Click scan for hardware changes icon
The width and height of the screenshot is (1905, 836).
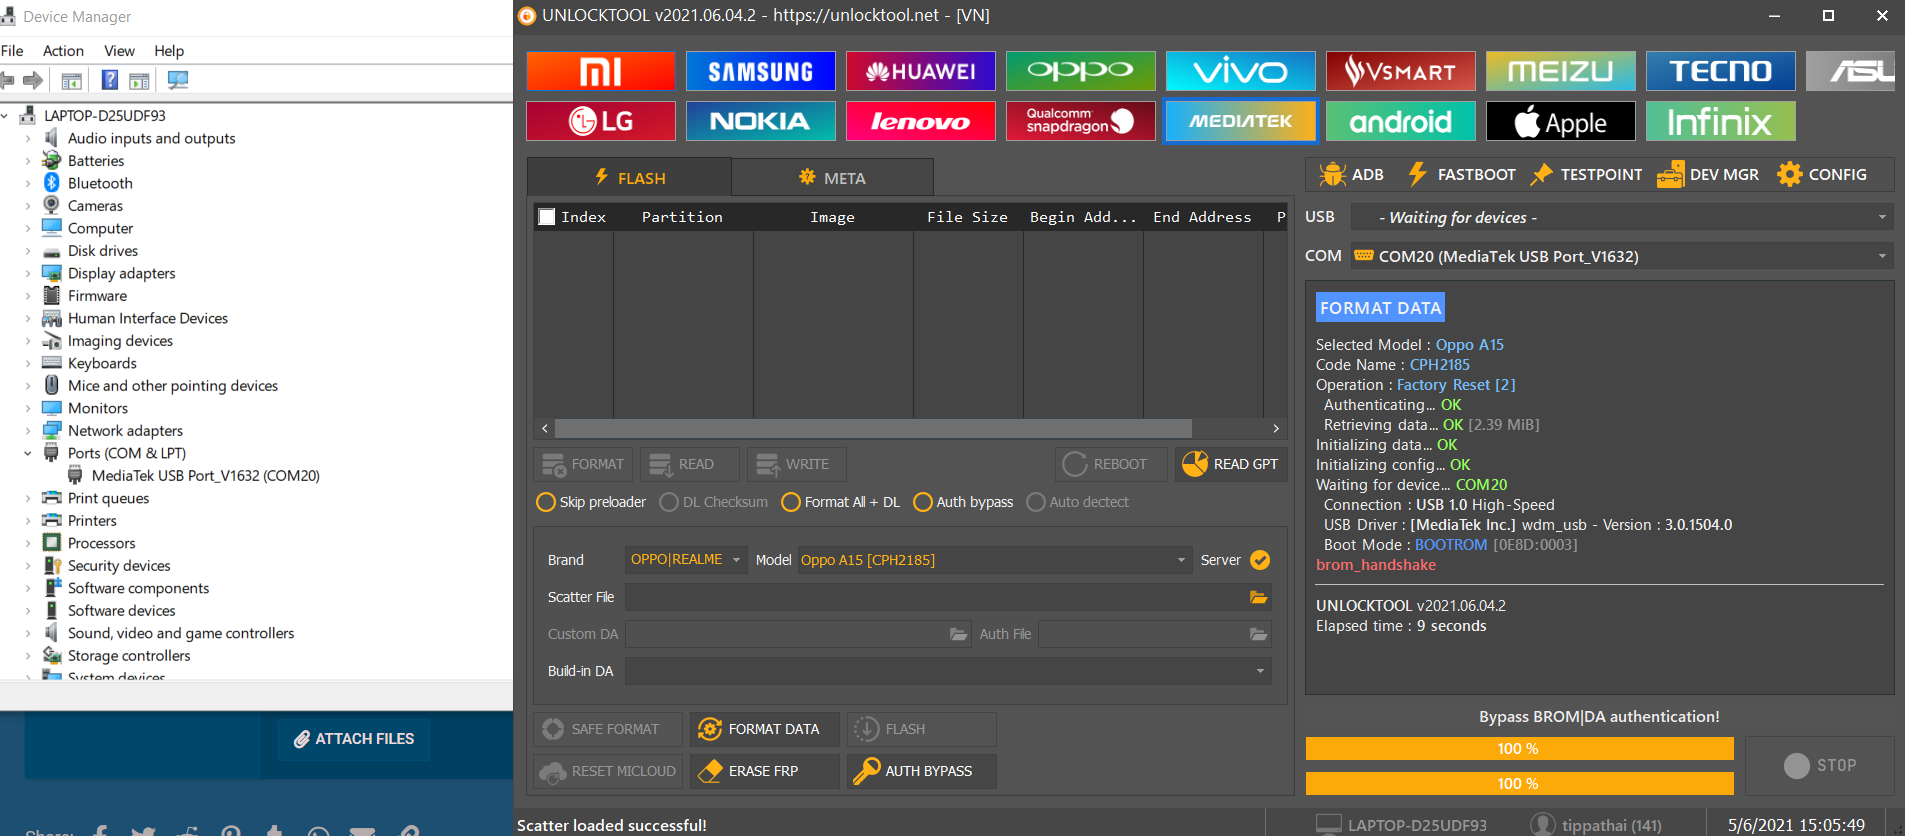178,80
